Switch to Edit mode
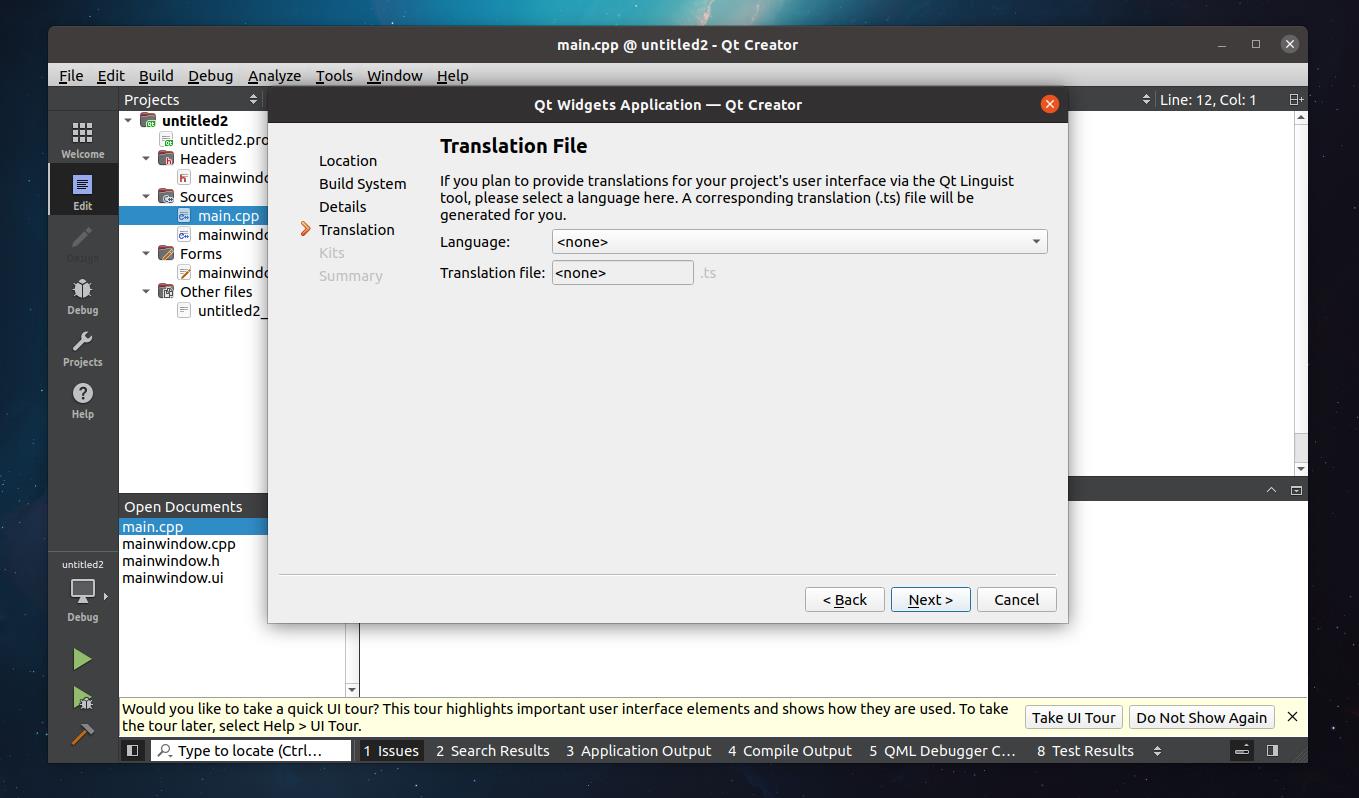Viewport: 1359px width, 798px height. click(82, 192)
